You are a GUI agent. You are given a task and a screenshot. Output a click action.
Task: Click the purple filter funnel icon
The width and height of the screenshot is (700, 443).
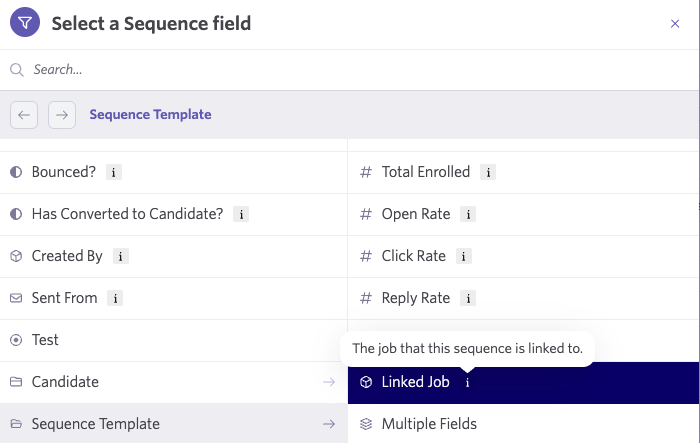coord(25,23)
